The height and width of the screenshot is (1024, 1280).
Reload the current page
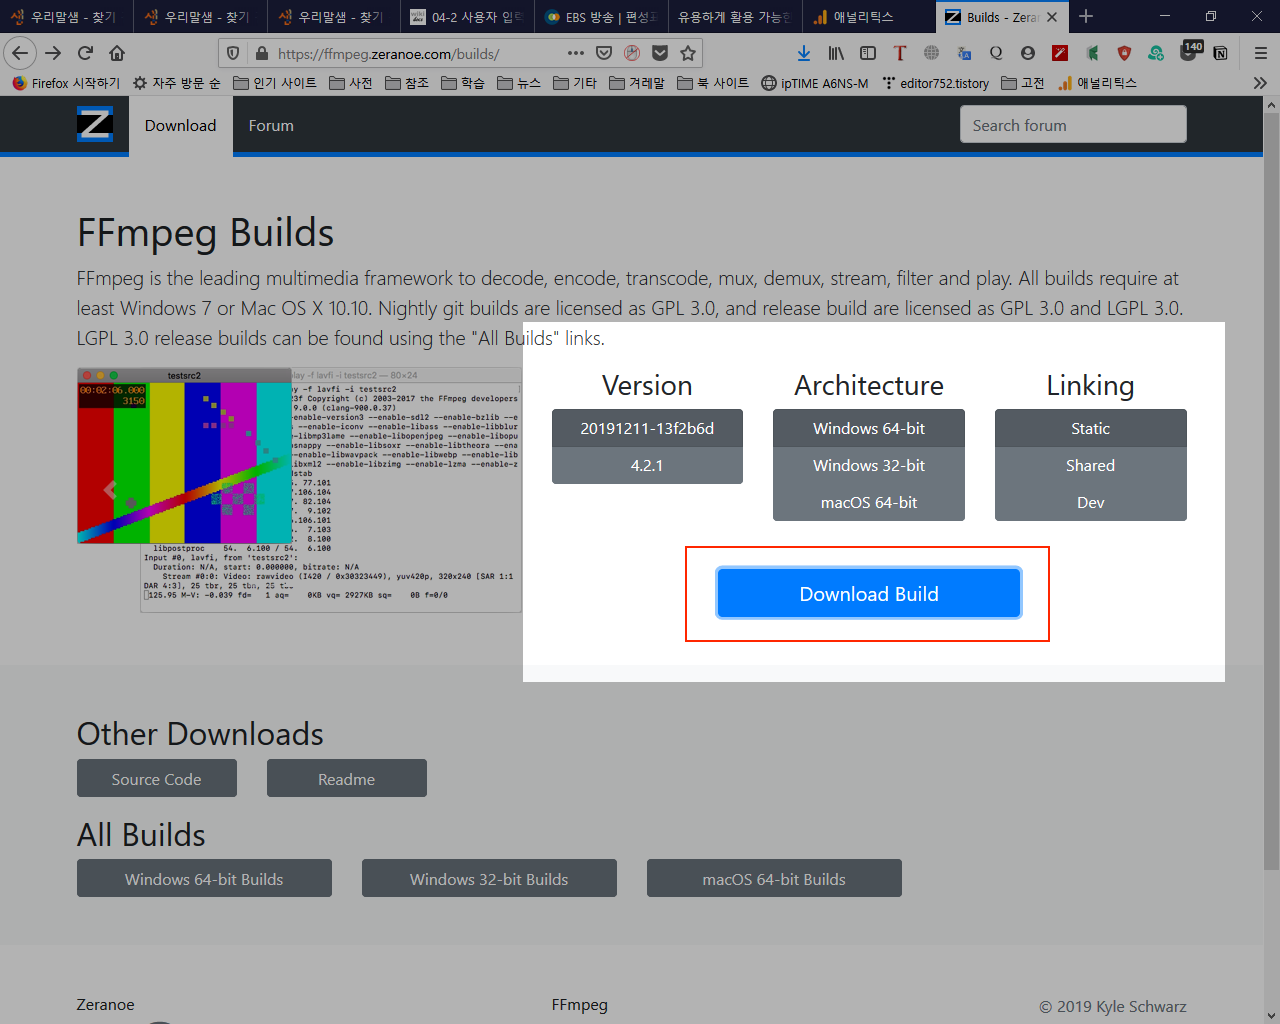coord(85,53)
